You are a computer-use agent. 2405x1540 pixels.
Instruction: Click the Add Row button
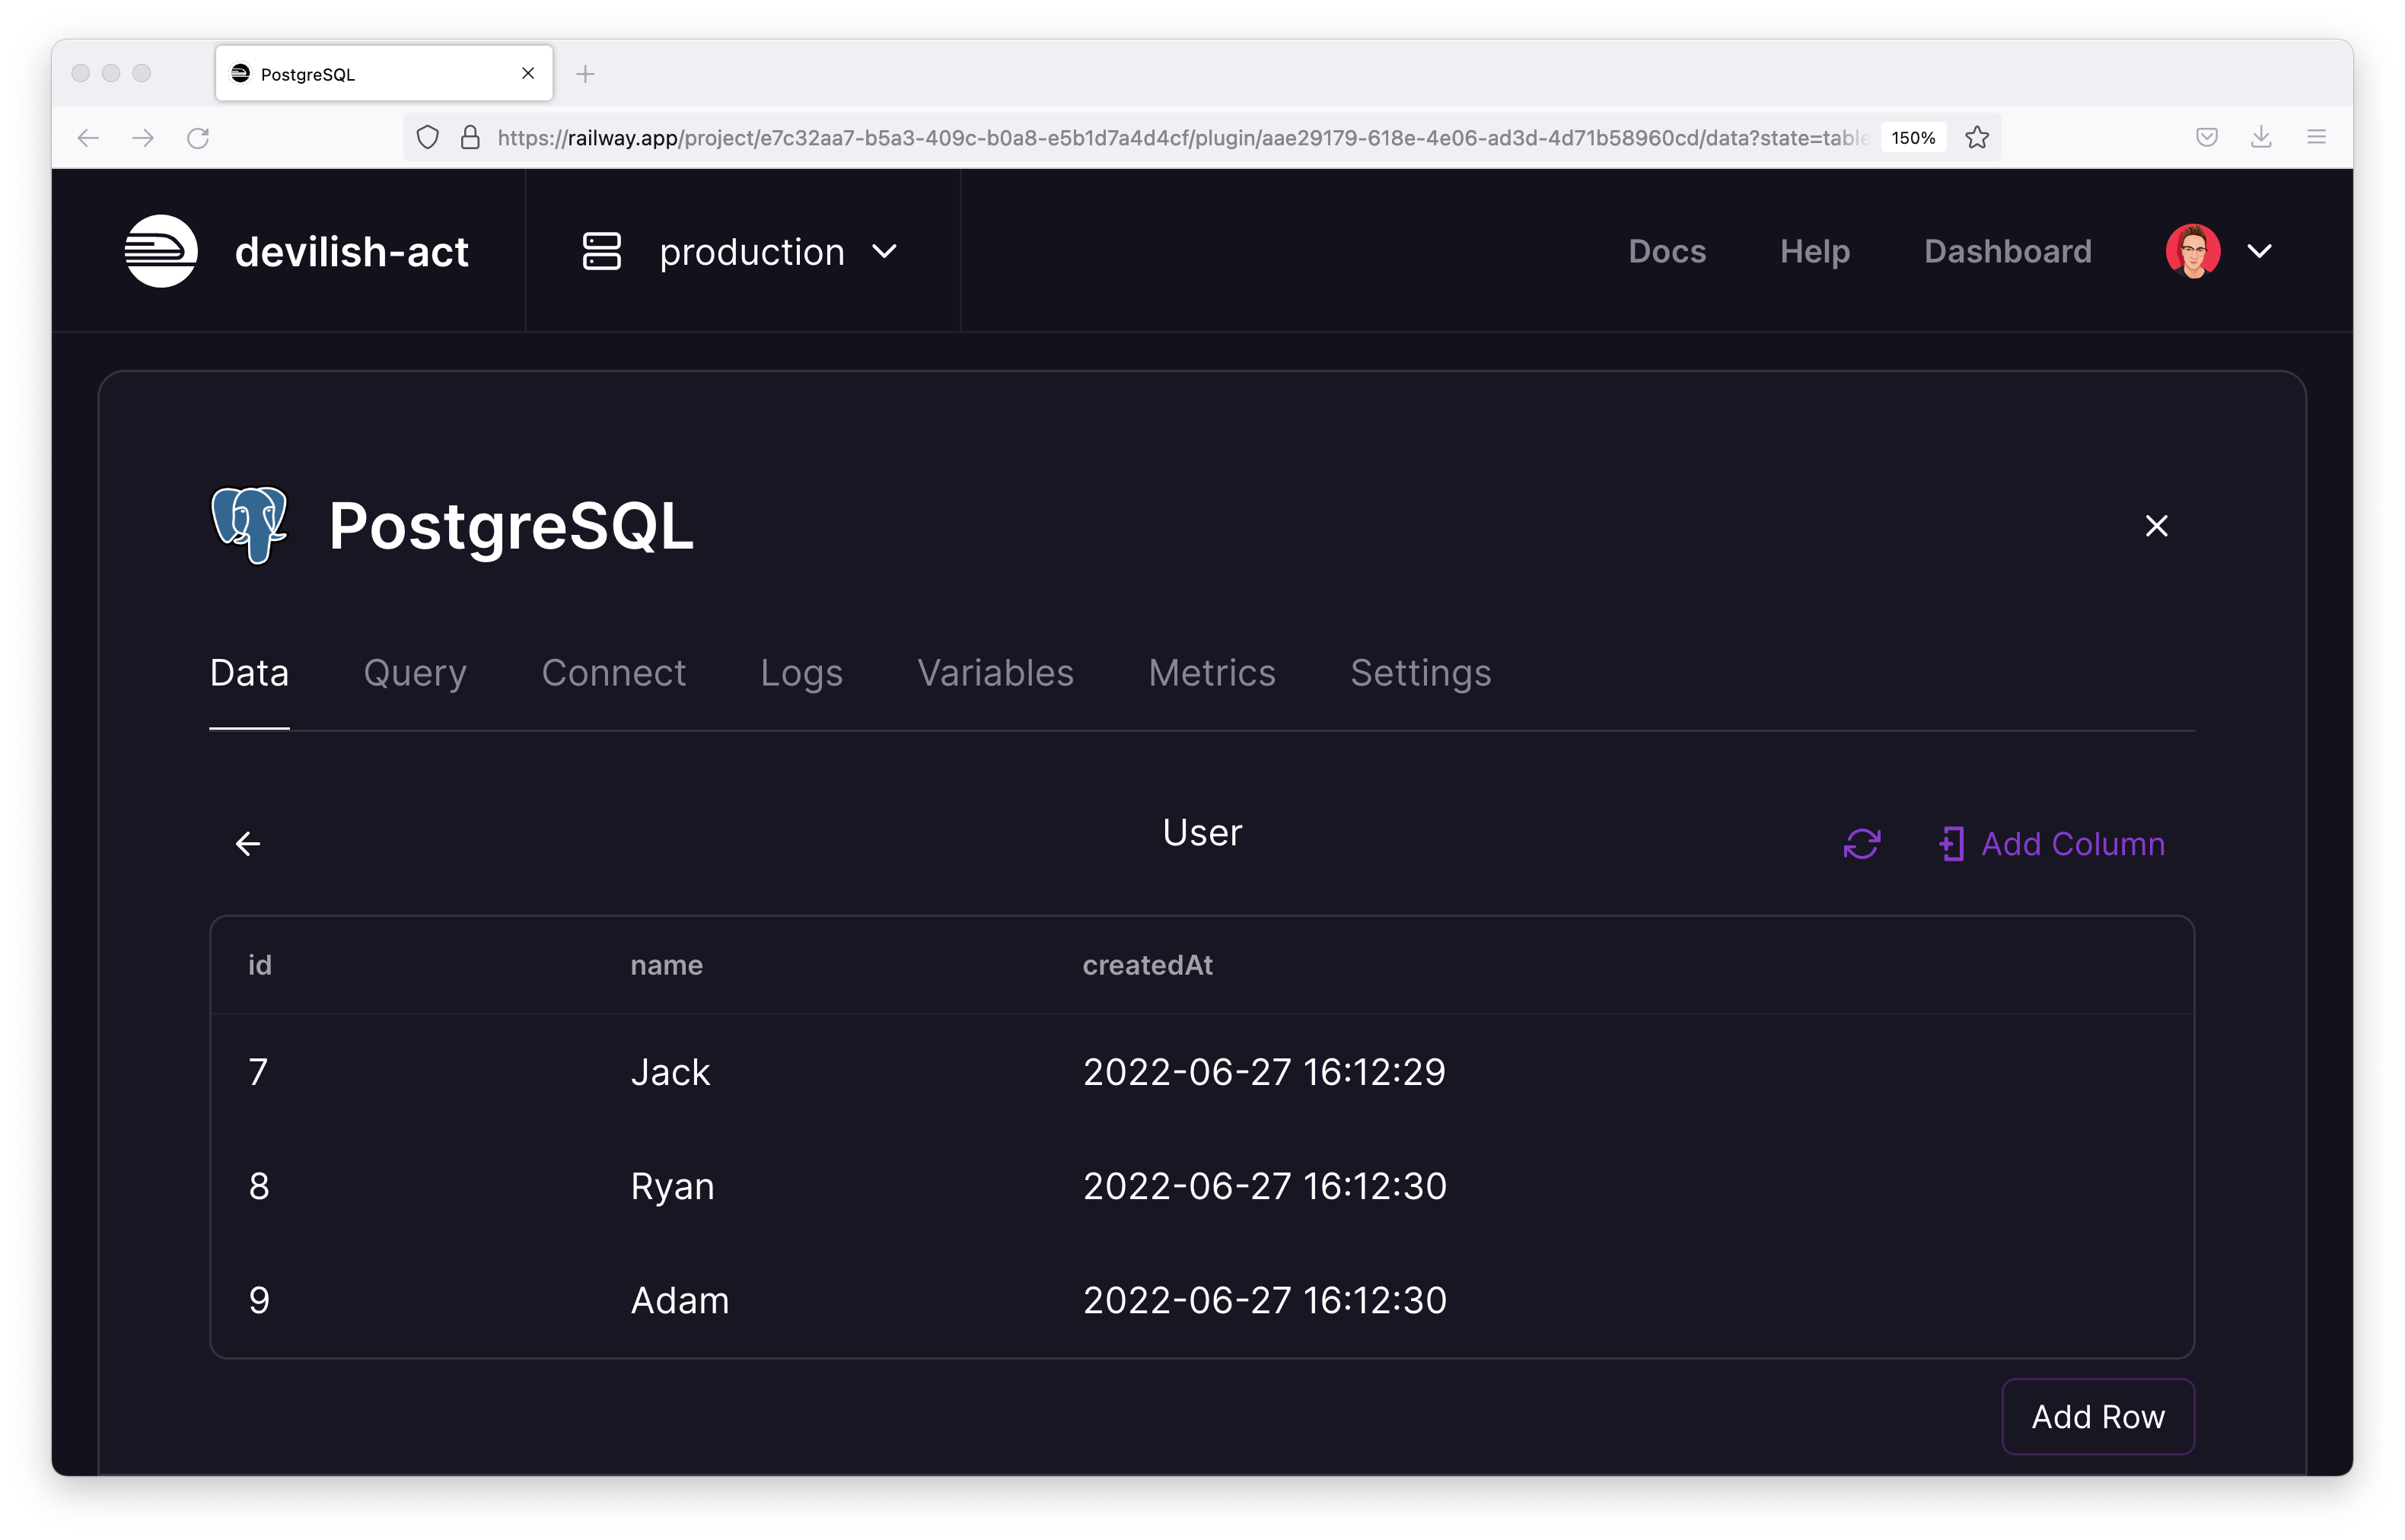(x=2097, y=1416)
